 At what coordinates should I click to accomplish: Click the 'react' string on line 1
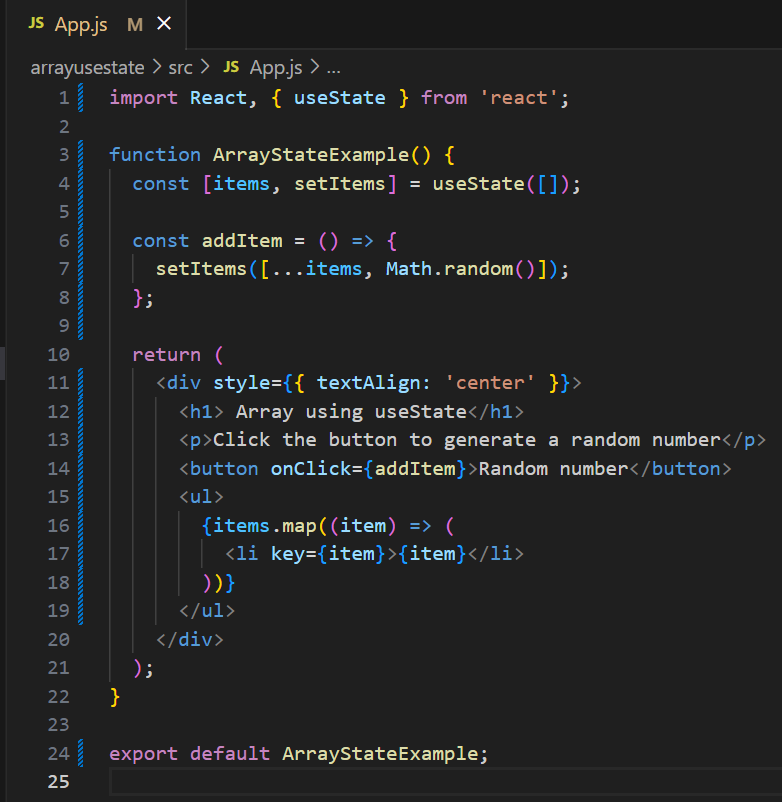(519, 98)
